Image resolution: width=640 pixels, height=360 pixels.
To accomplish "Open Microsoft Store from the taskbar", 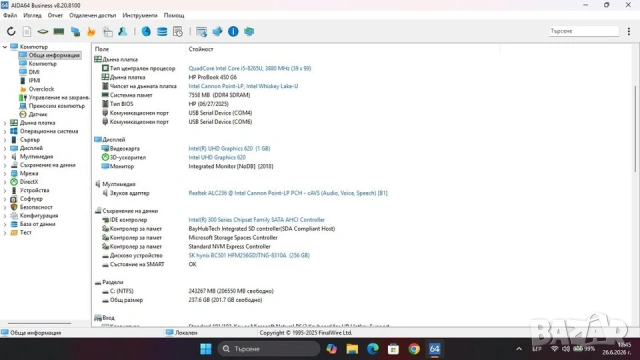I will pos(393,349).
